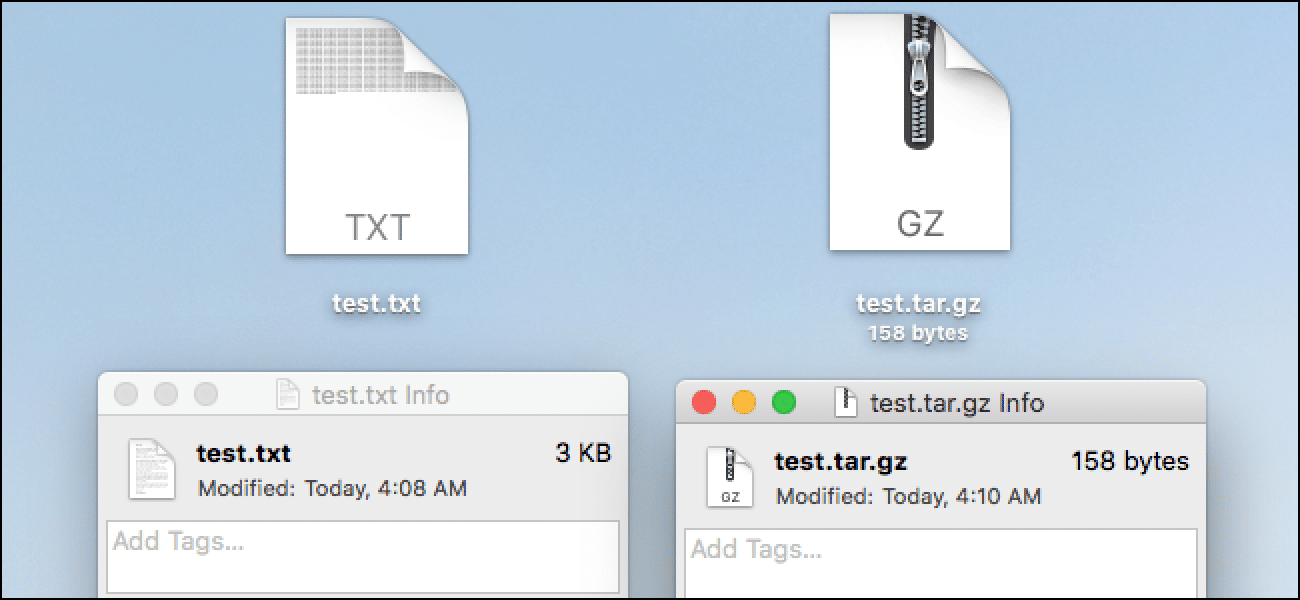Zoom the test.tar.gz Info window with green button
This screenshot has width=1300, height=600.
click(x=784, y=403)
